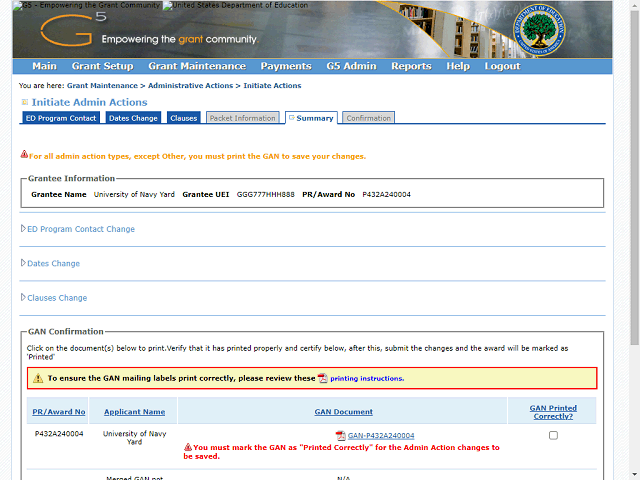640x480 pixels.
Task: Switch to ED Program Contact tab
Action: pyautogui.click(x=61, y=118)
